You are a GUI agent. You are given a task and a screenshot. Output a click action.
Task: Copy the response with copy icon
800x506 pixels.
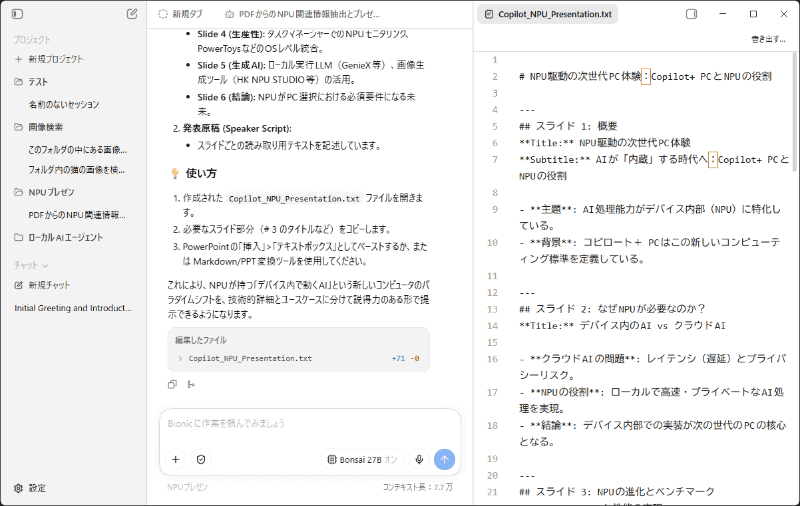point(172,384)
